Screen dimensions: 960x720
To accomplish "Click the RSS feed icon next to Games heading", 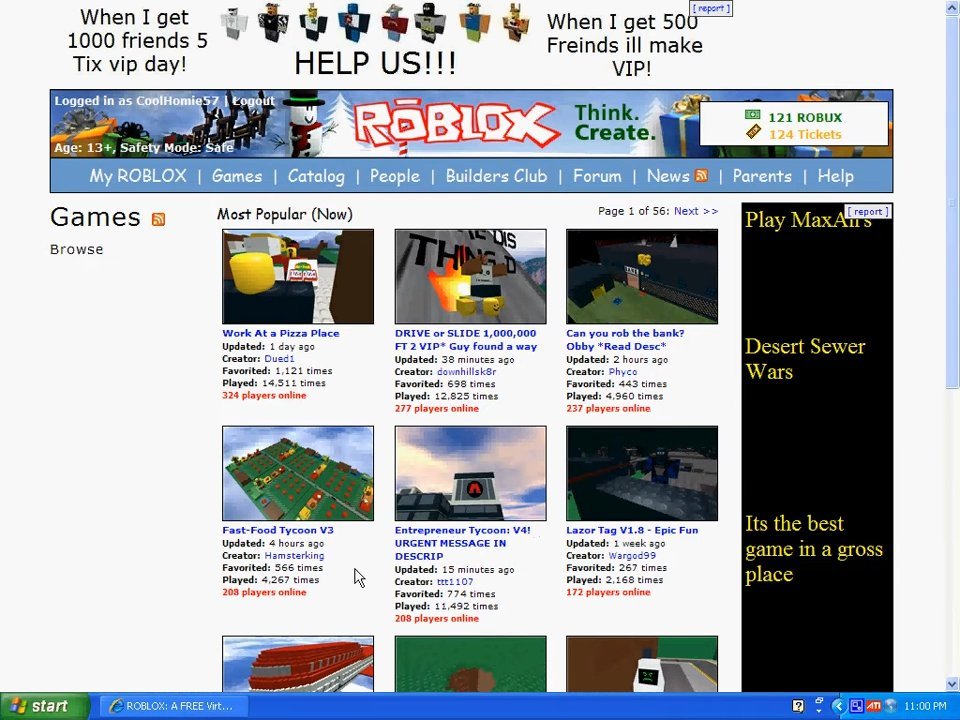I will pyautogui.click(x=159, y=219).
